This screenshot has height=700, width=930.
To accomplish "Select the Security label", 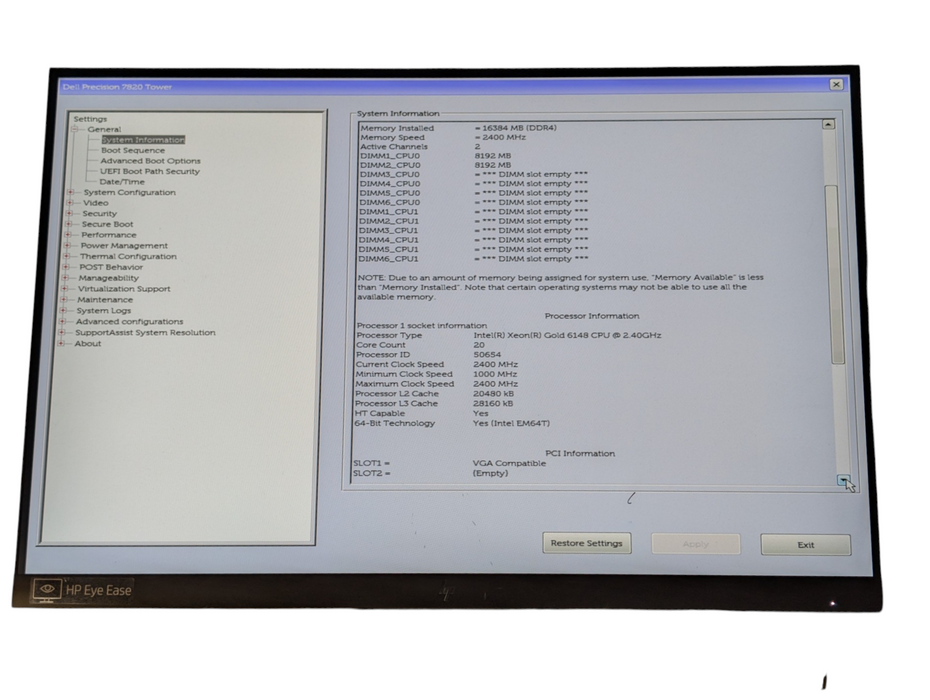I will (x=100, y=214).
